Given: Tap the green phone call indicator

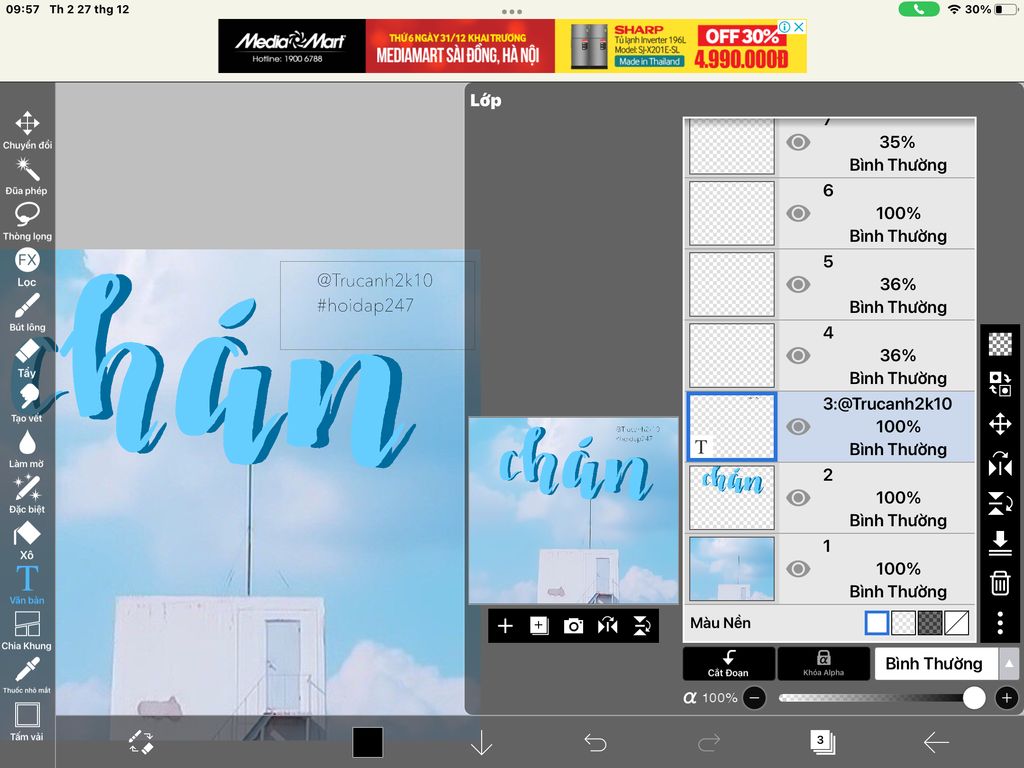Looking at the screenshot, I should (x=919, y=9).
